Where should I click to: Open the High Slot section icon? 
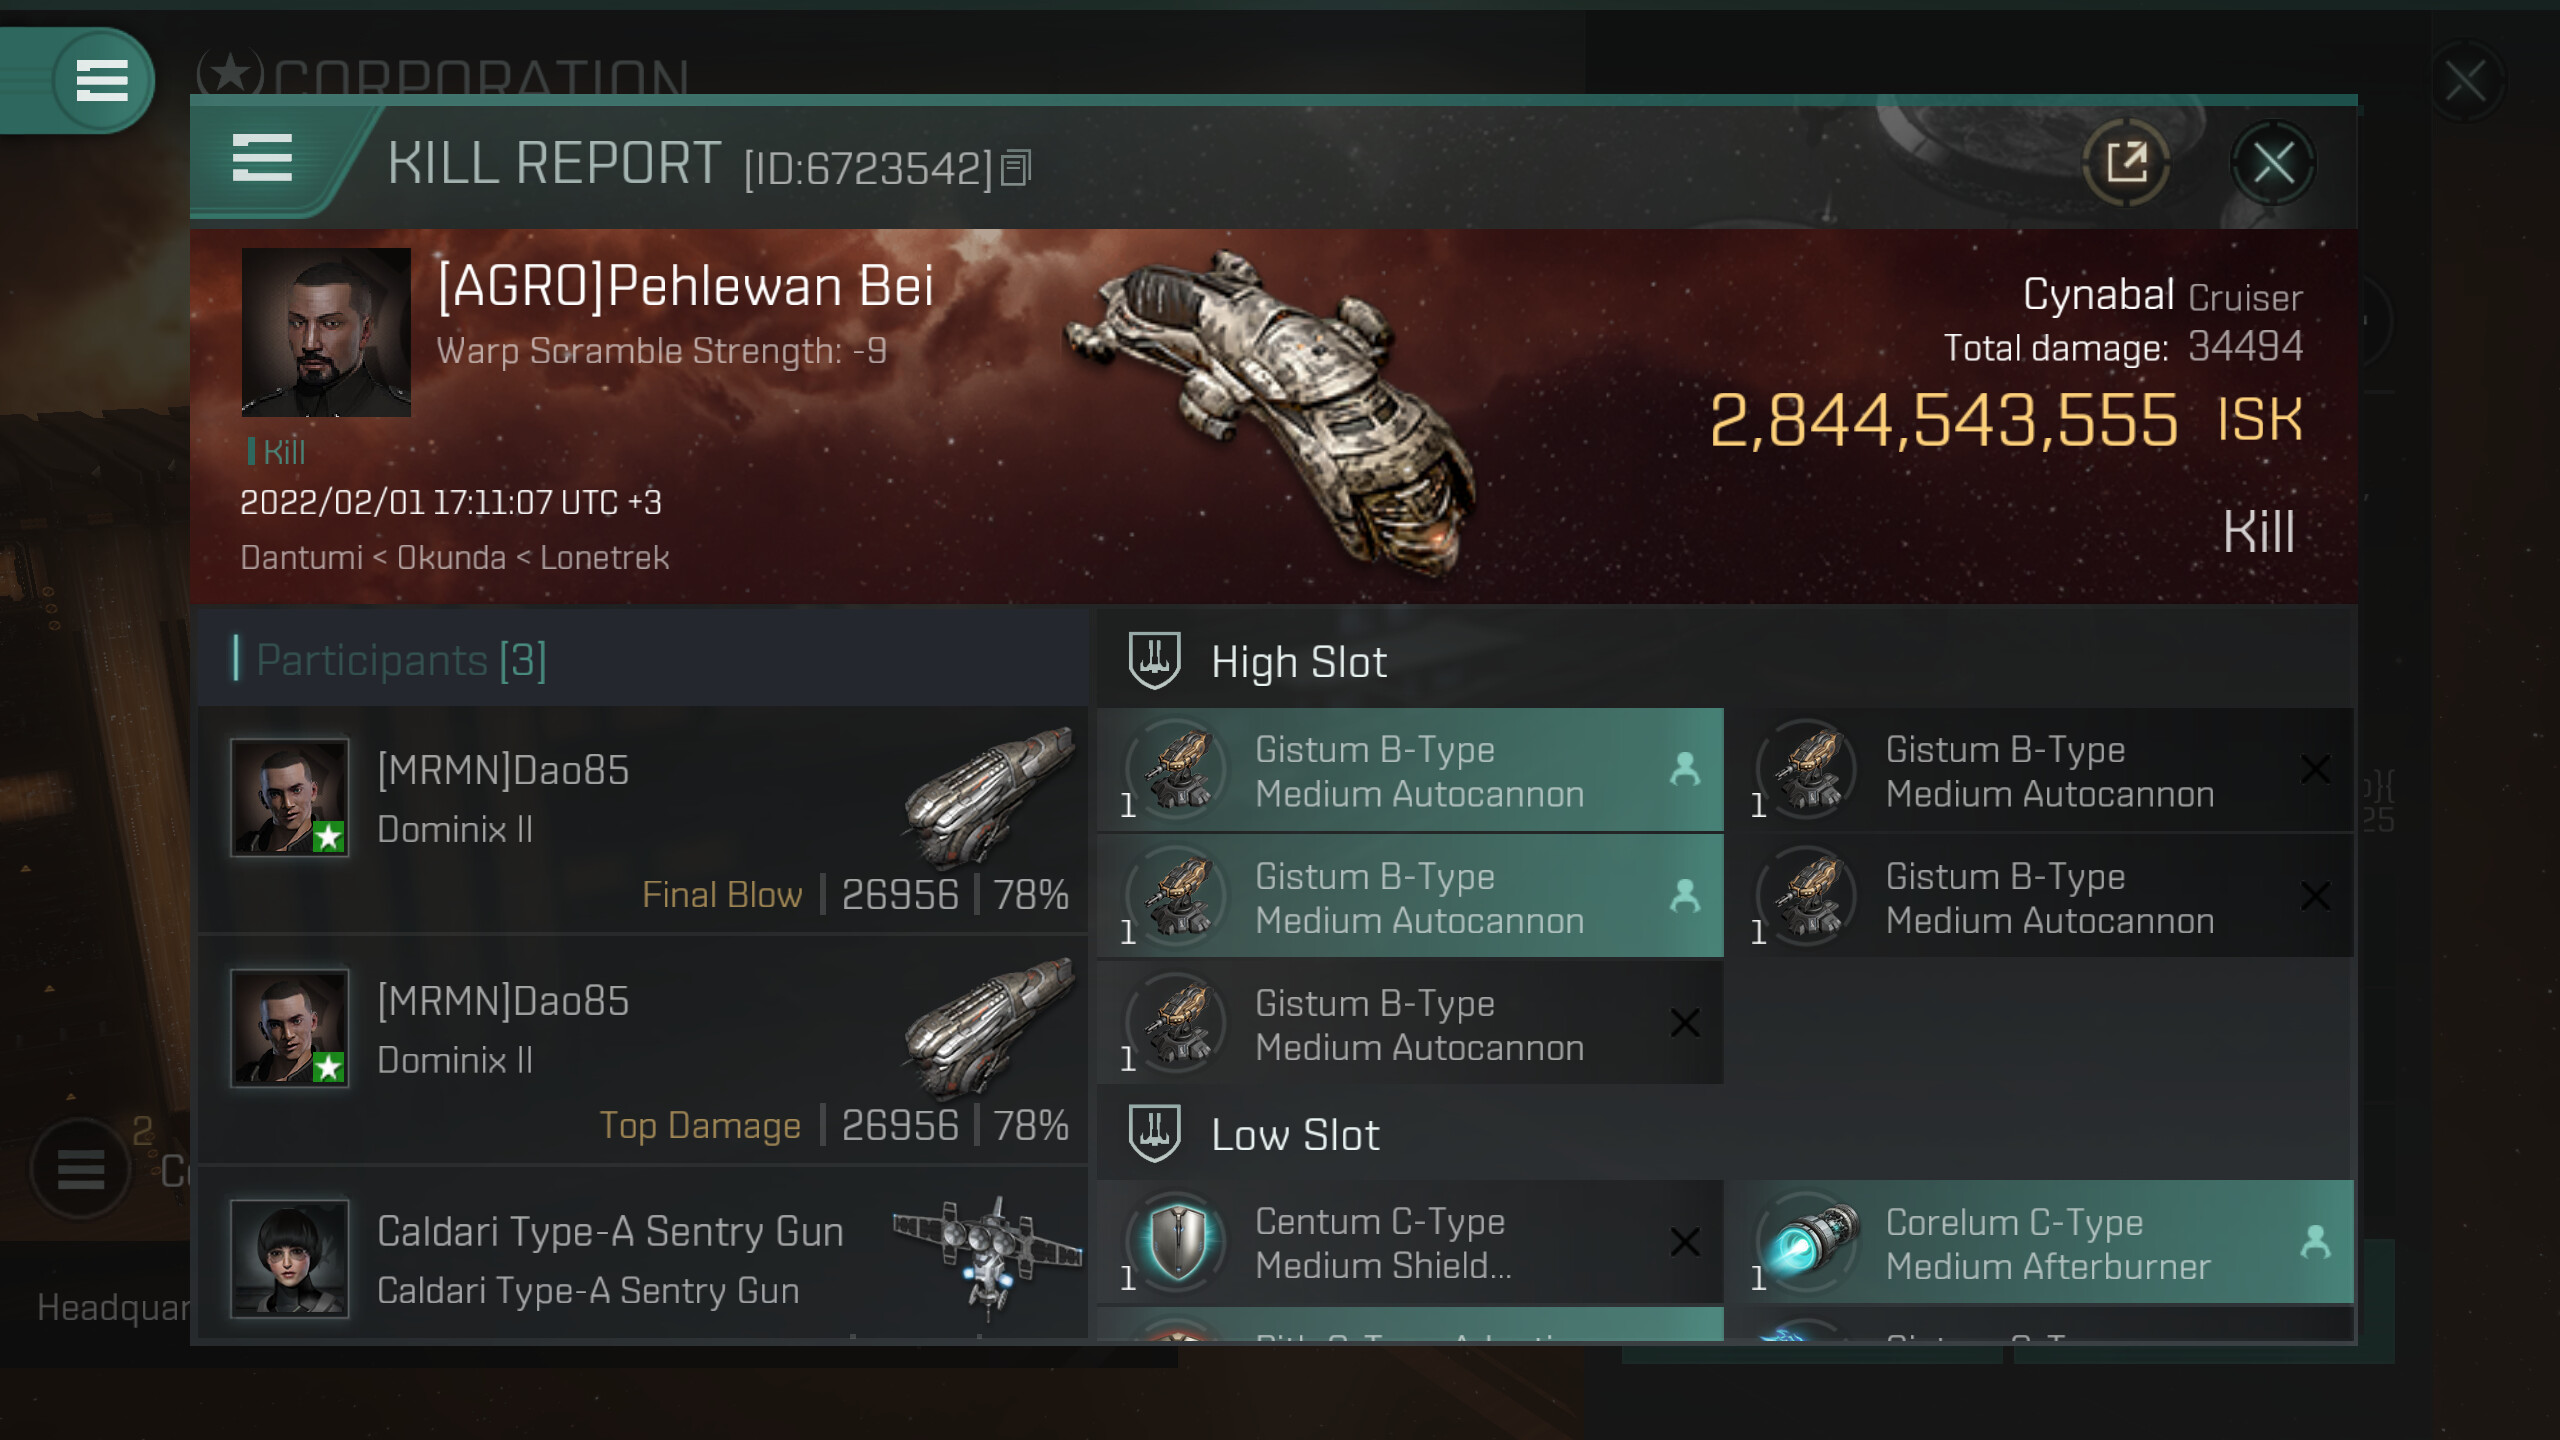pyautogui.click(x=1155, y=660)
